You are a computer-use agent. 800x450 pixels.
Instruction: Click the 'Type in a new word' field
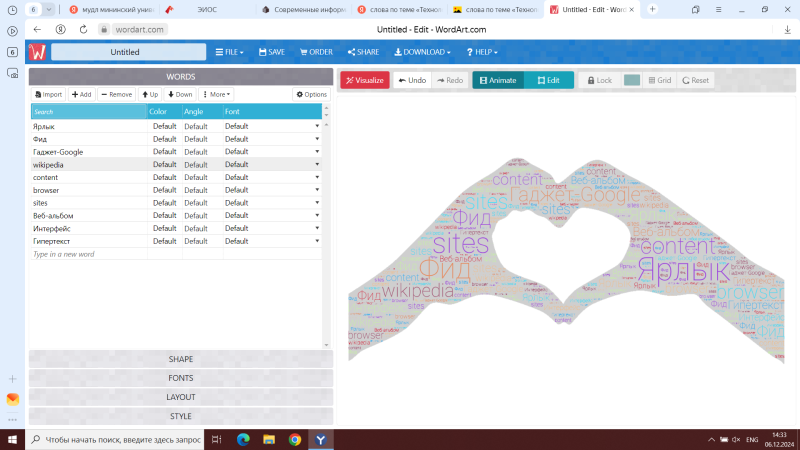click(x=88, y=254)
